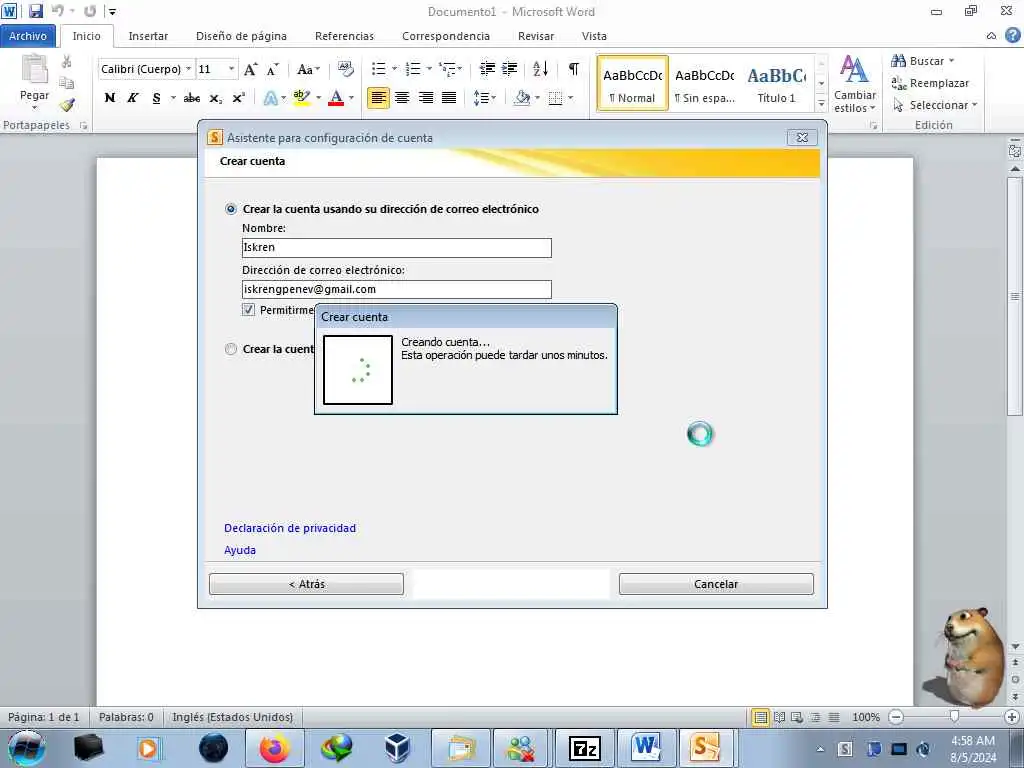Click the zoom in plus button
The width and height of the screenshot is (1024, 768).
click(x=1012, y=717)
